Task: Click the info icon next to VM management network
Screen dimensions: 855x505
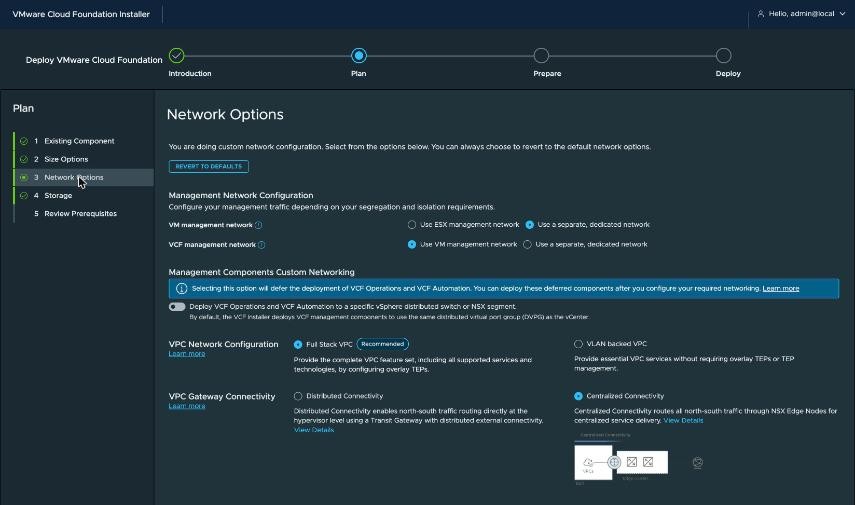Action: (258, 225)
